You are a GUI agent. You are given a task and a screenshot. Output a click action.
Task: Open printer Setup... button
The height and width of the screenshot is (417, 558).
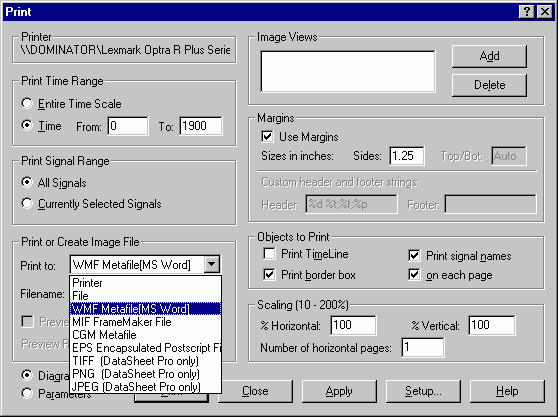pos(423,391)
